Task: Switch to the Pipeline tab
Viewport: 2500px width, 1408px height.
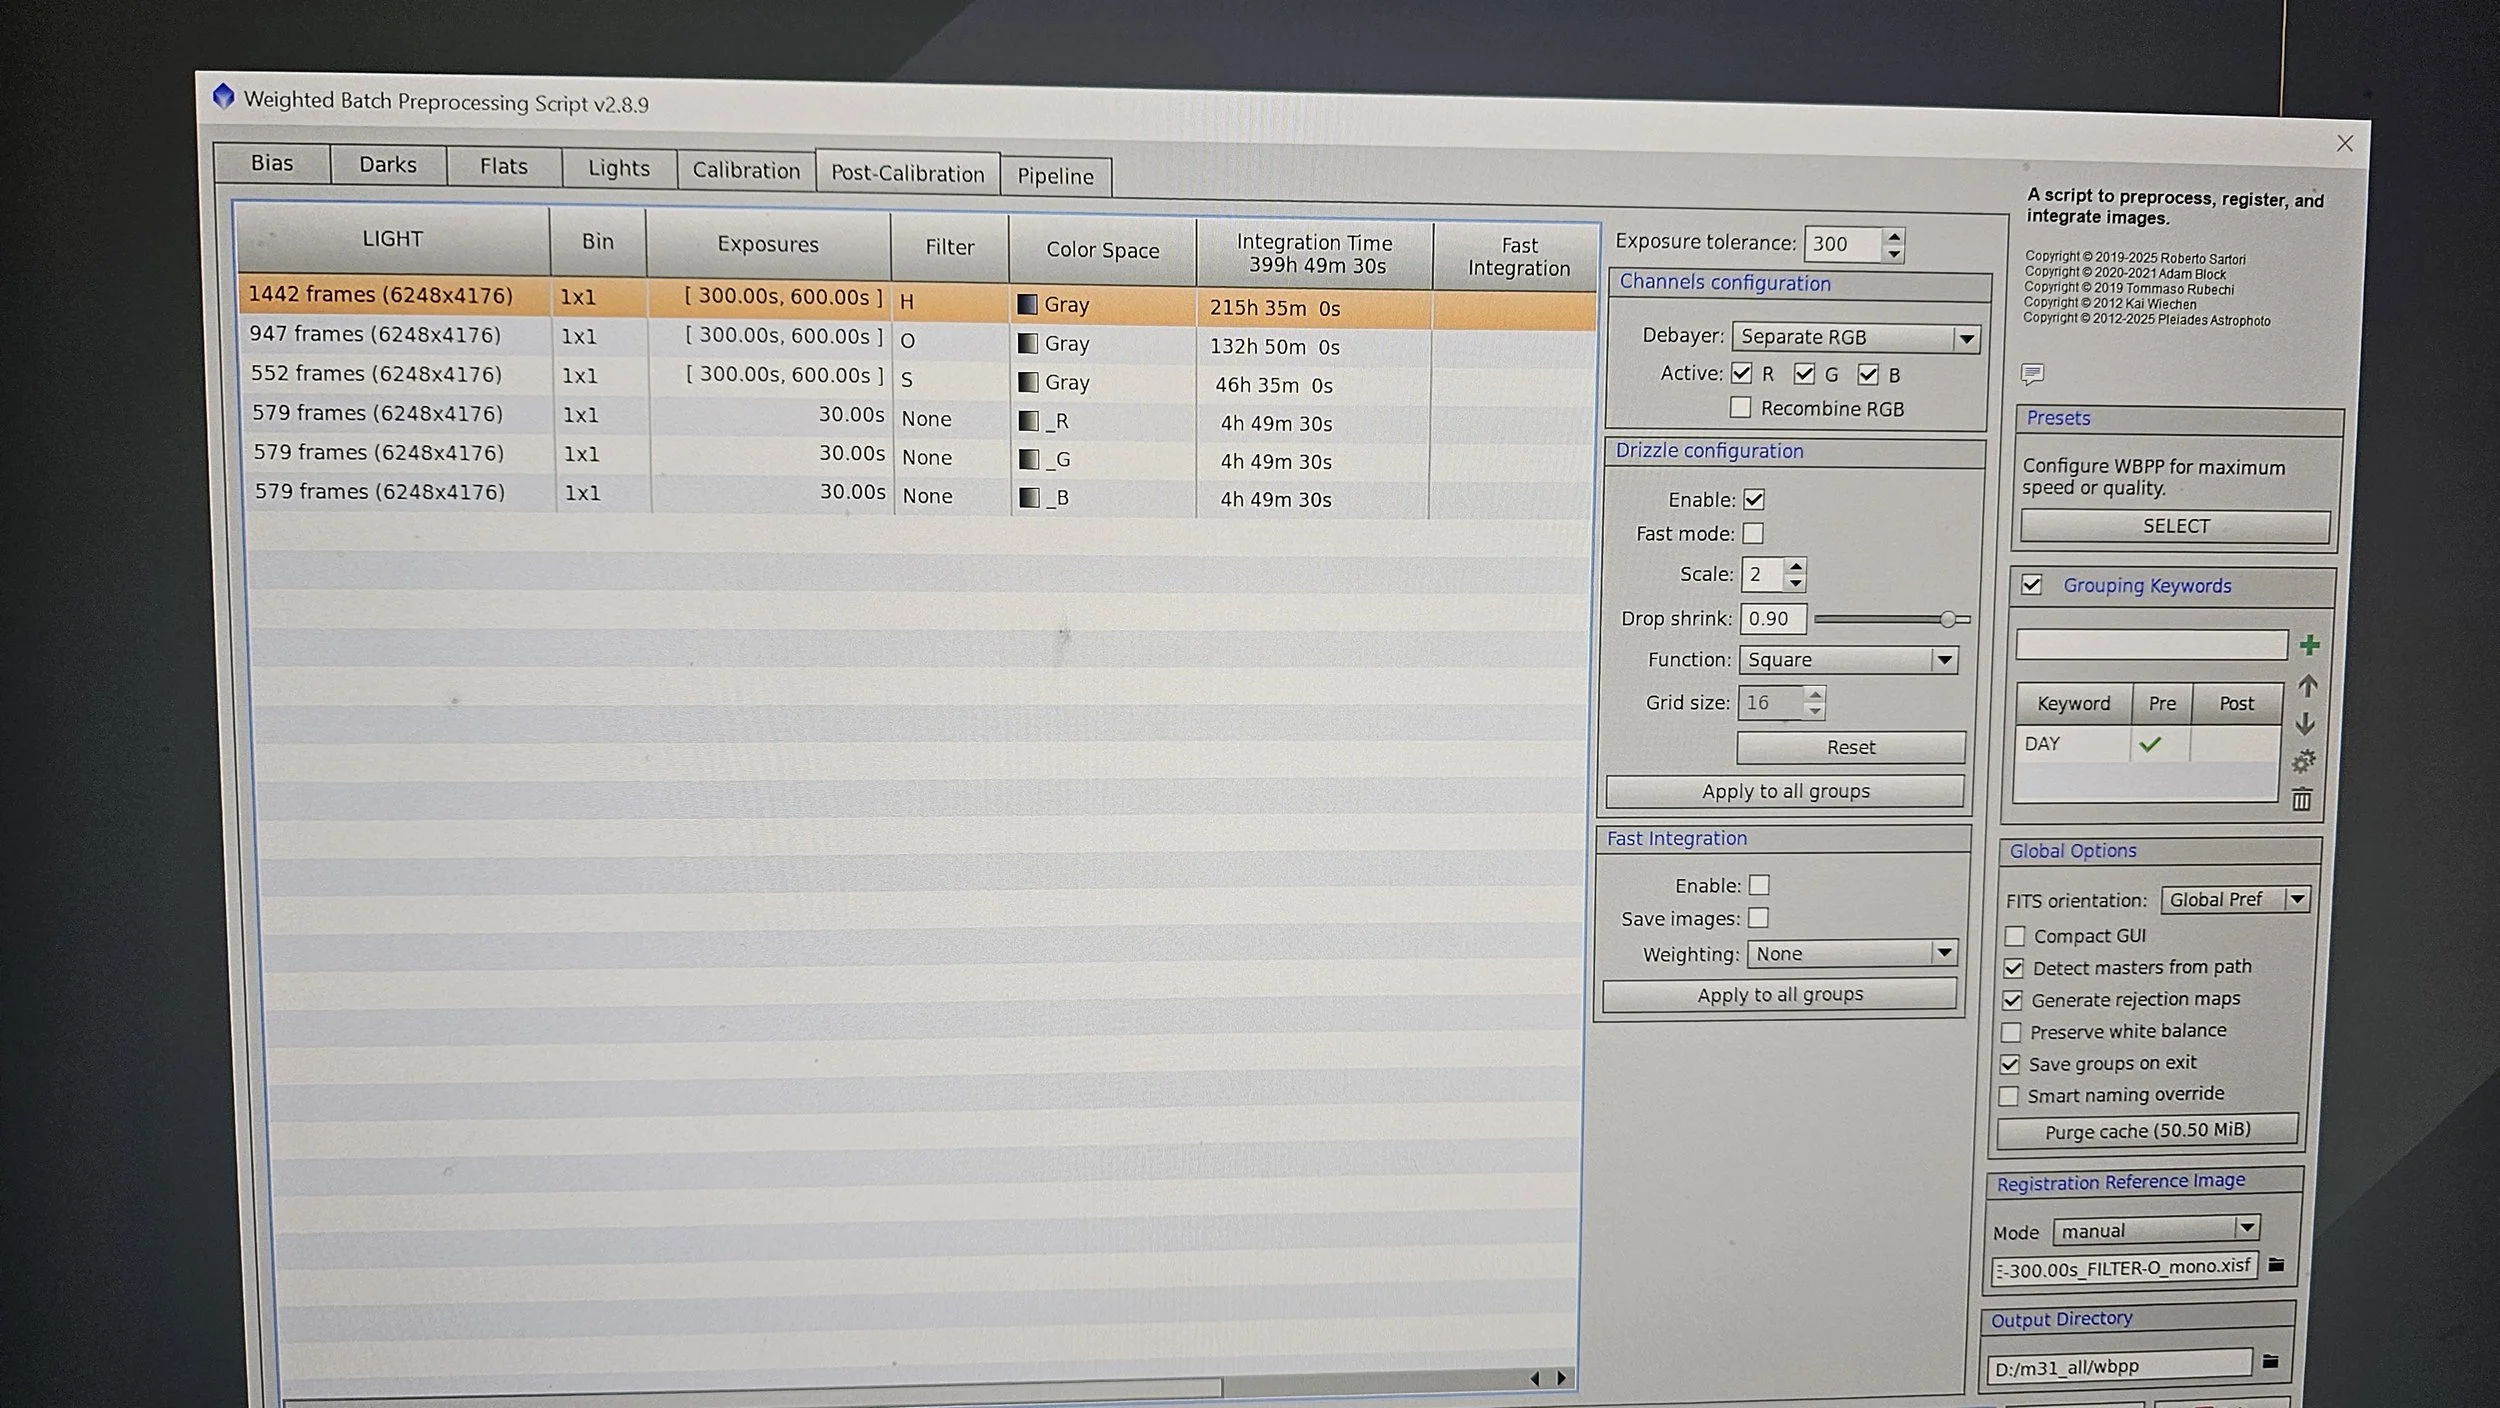Action: 1055,177
